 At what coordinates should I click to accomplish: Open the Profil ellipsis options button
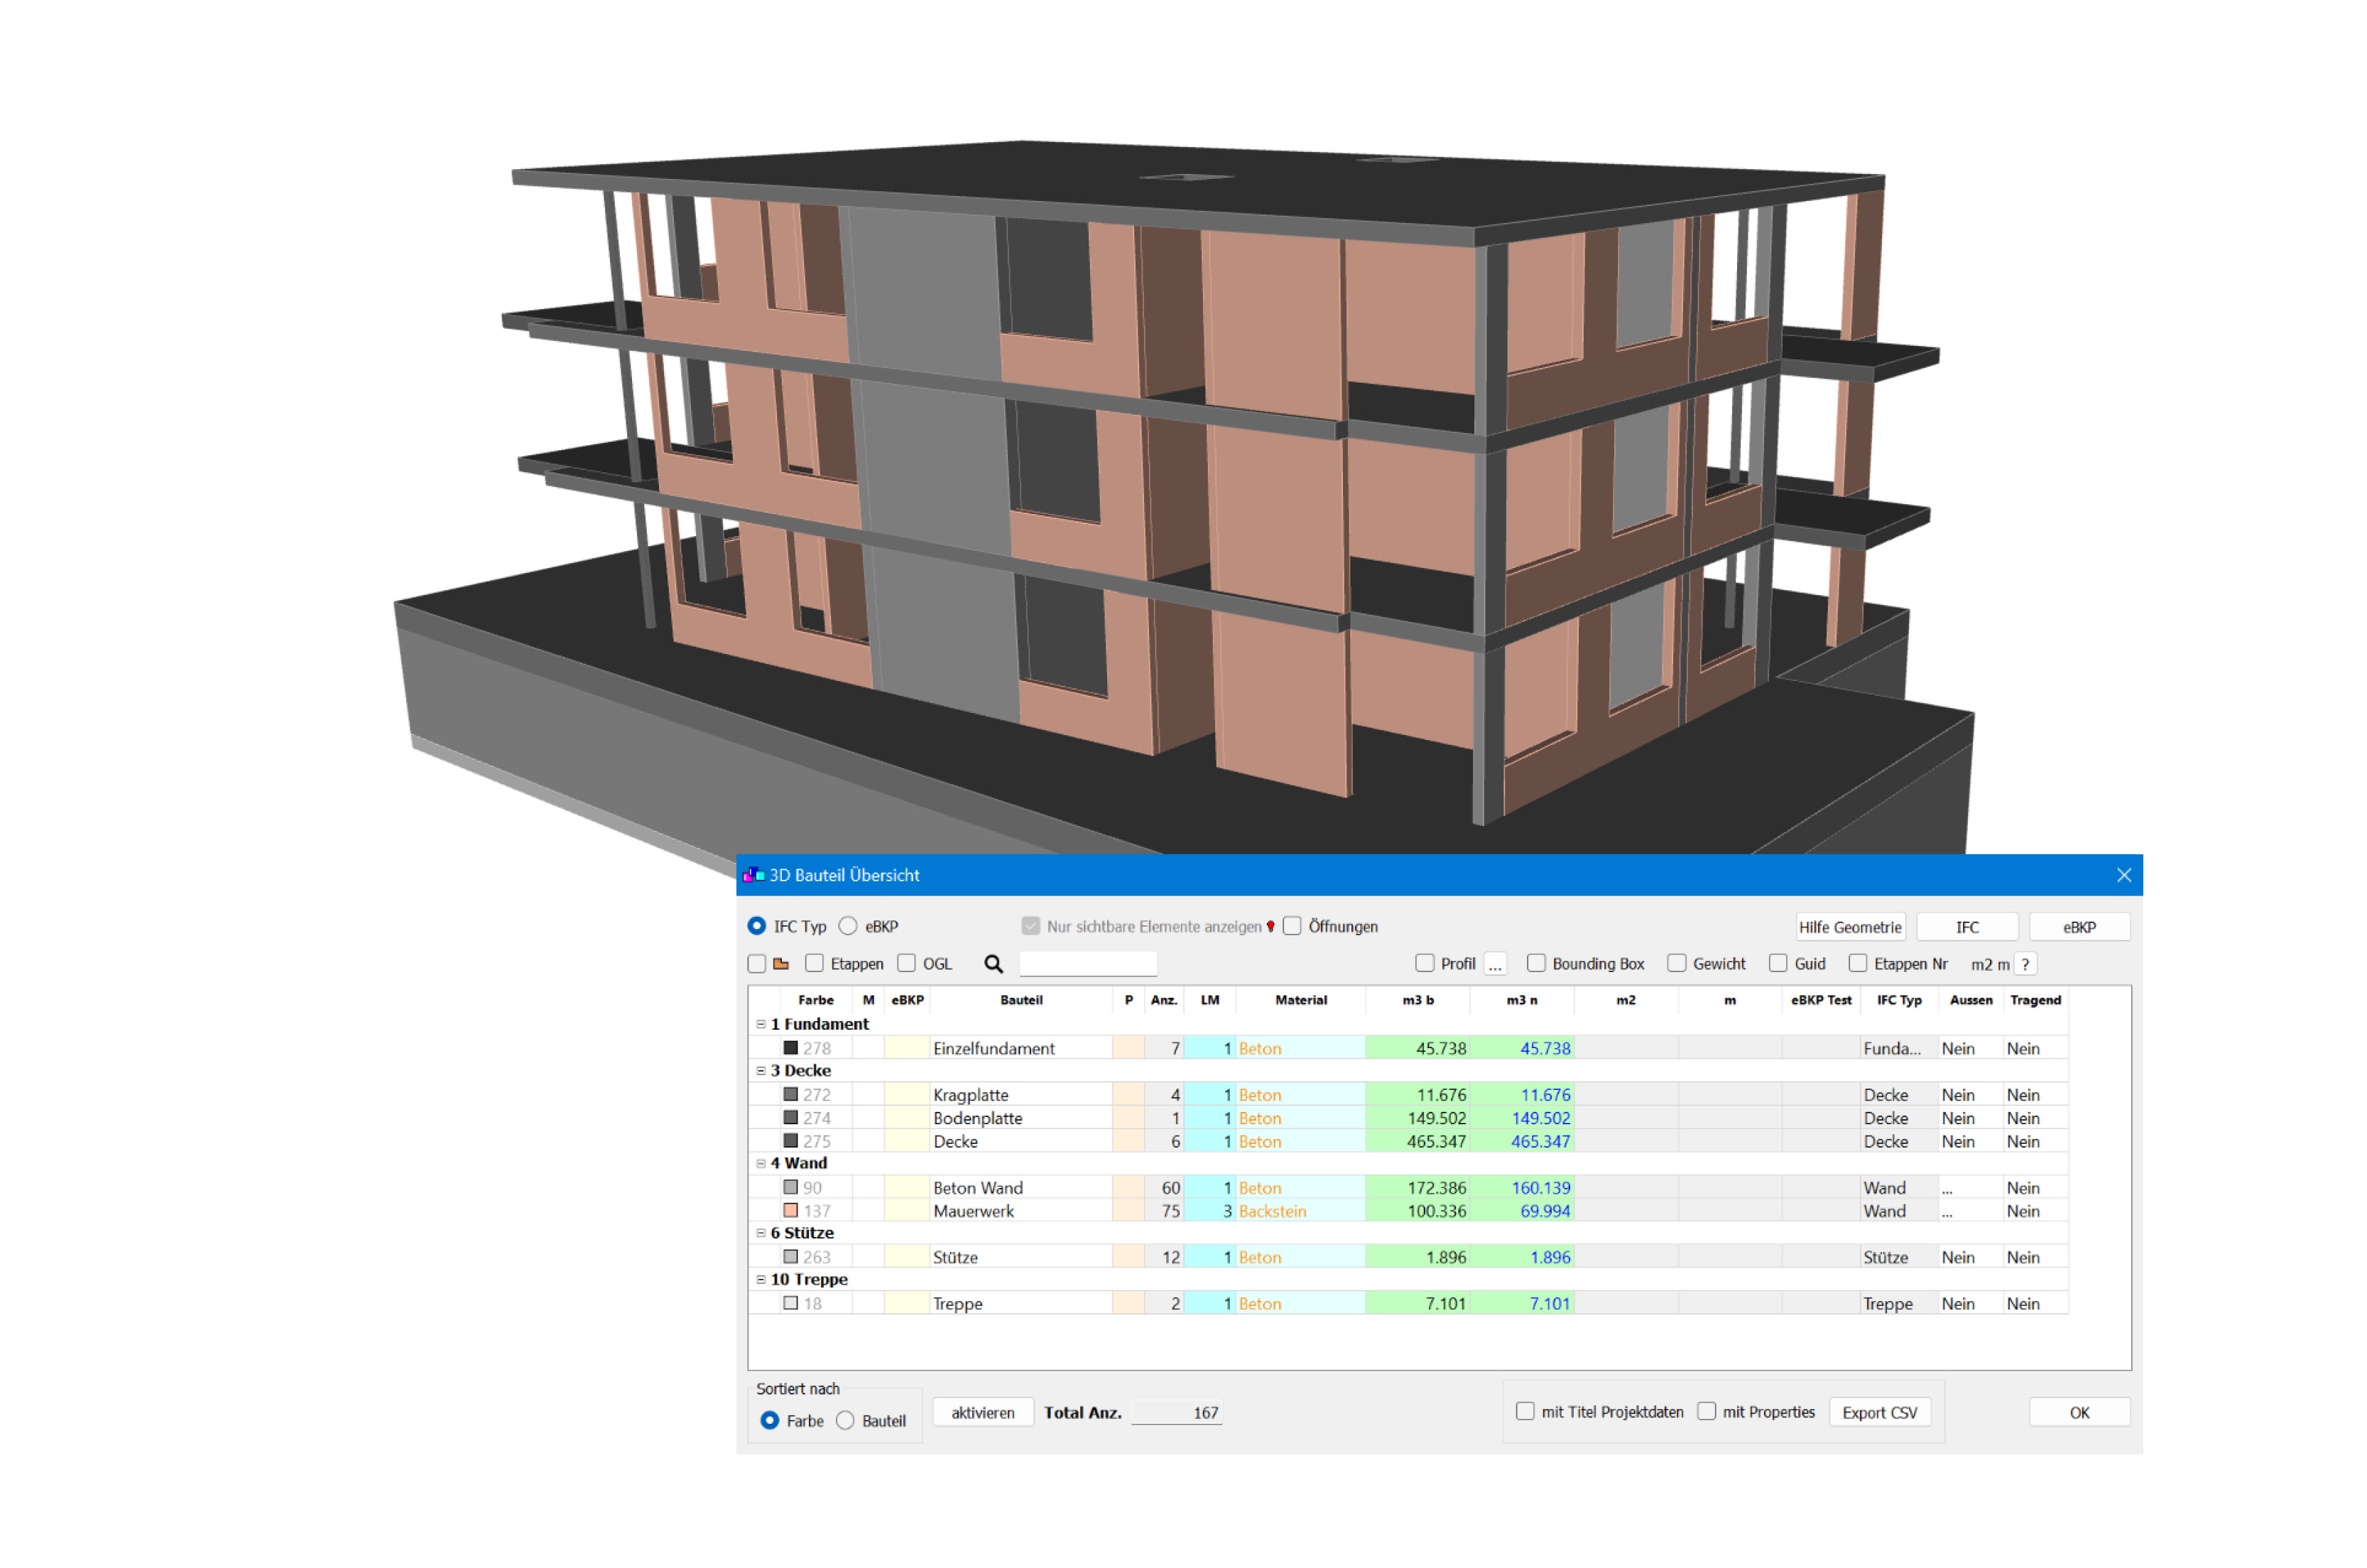[1495, 964]
